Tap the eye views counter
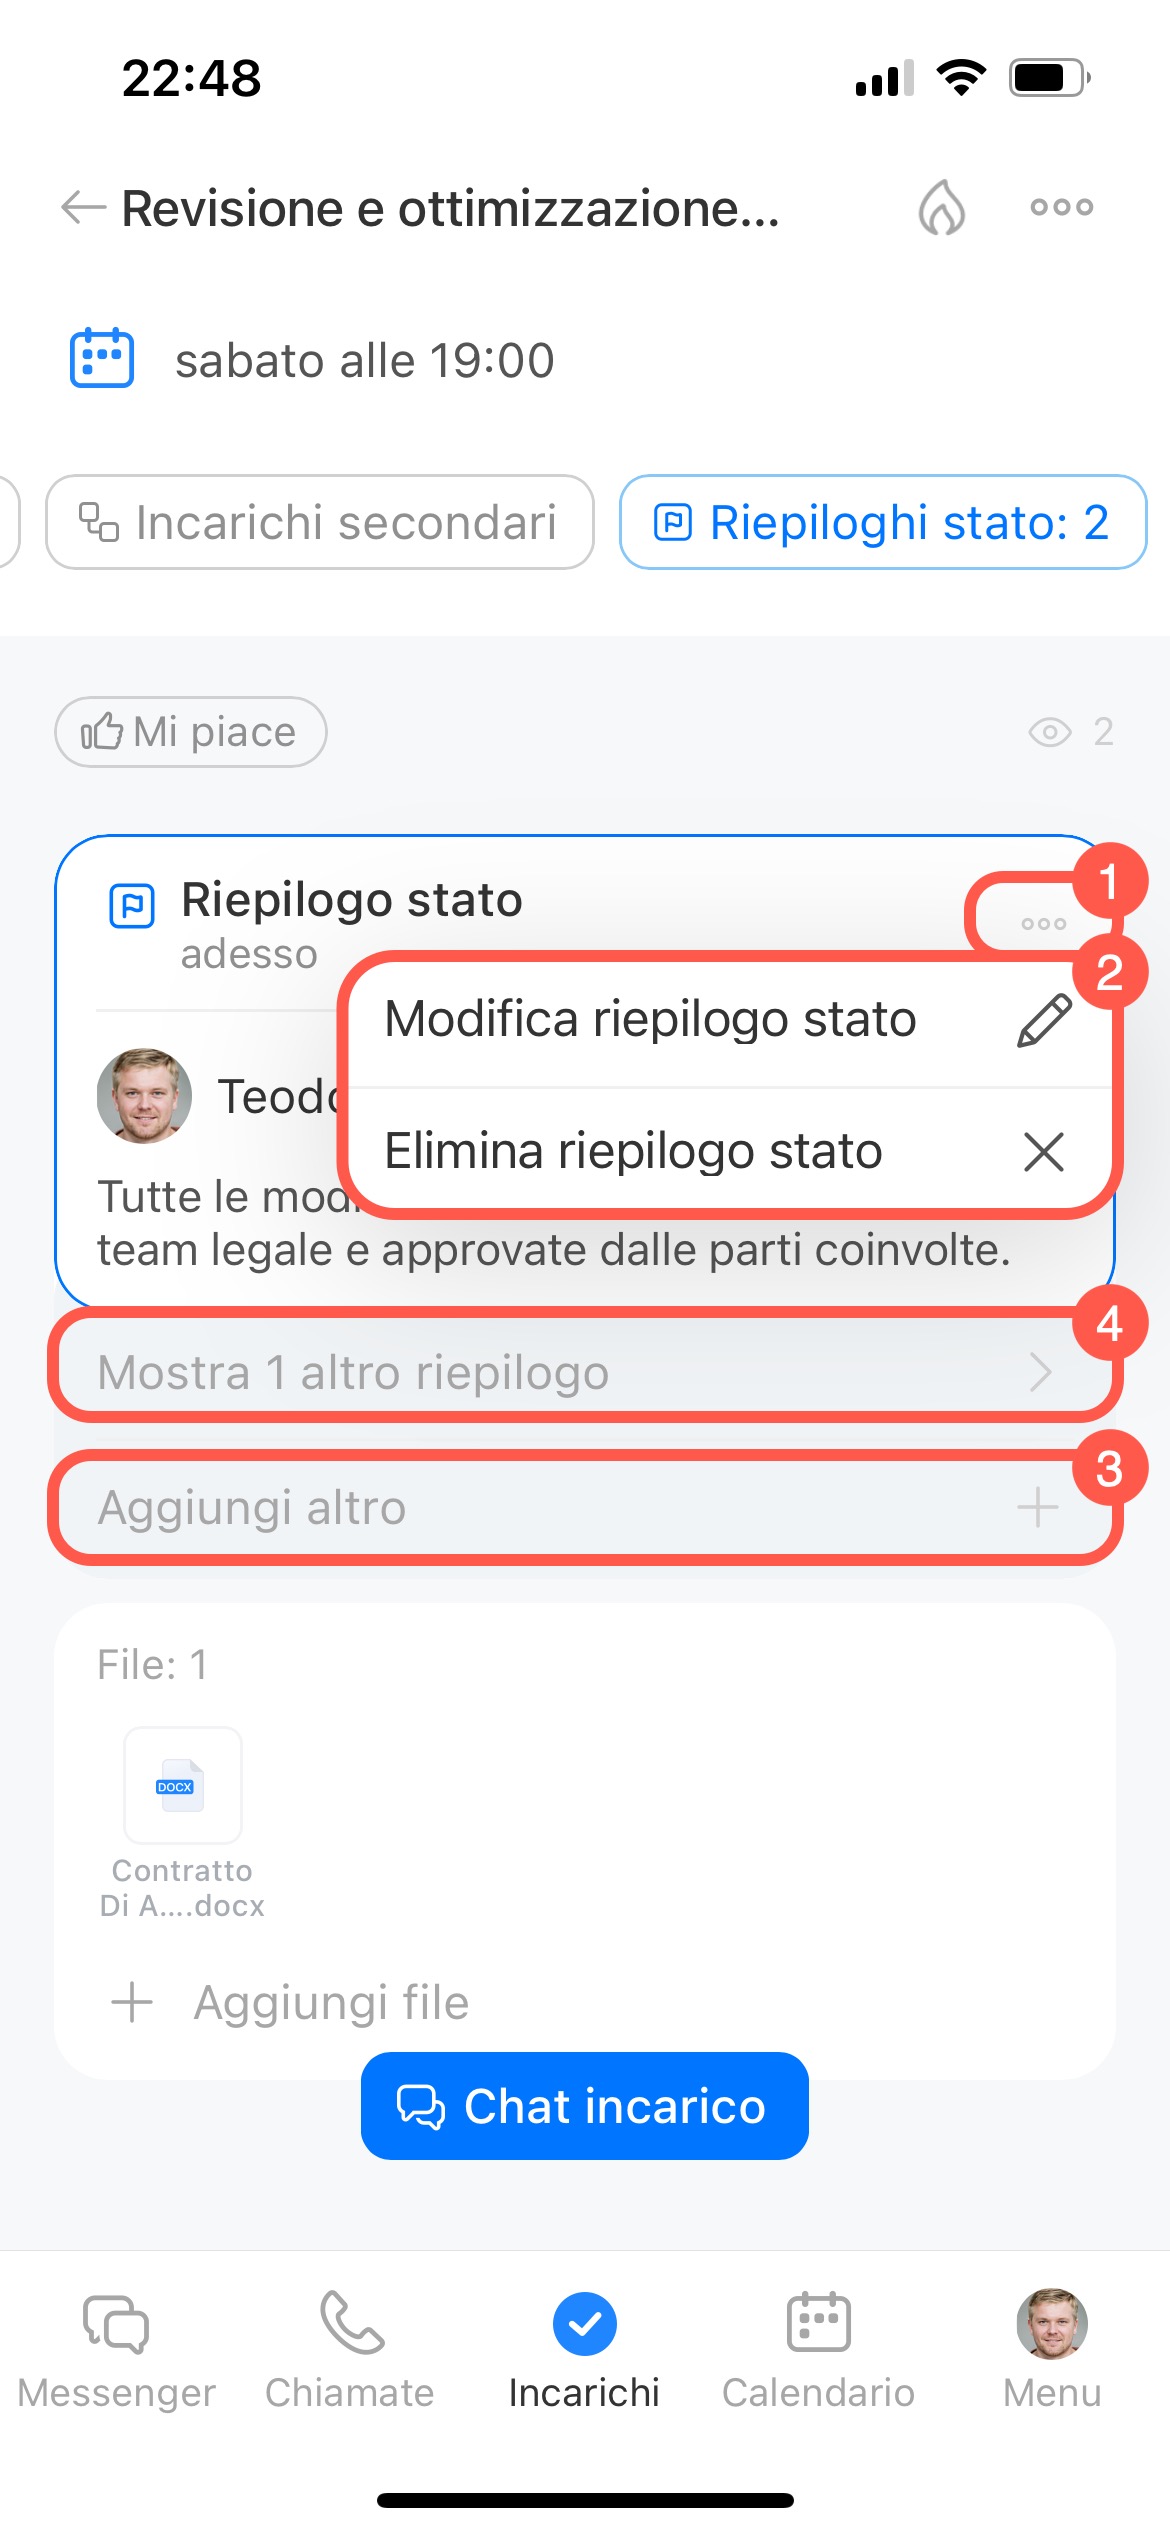Image resolution: width=1170 pixels, height=2532 pixels. coord(1069,732)
